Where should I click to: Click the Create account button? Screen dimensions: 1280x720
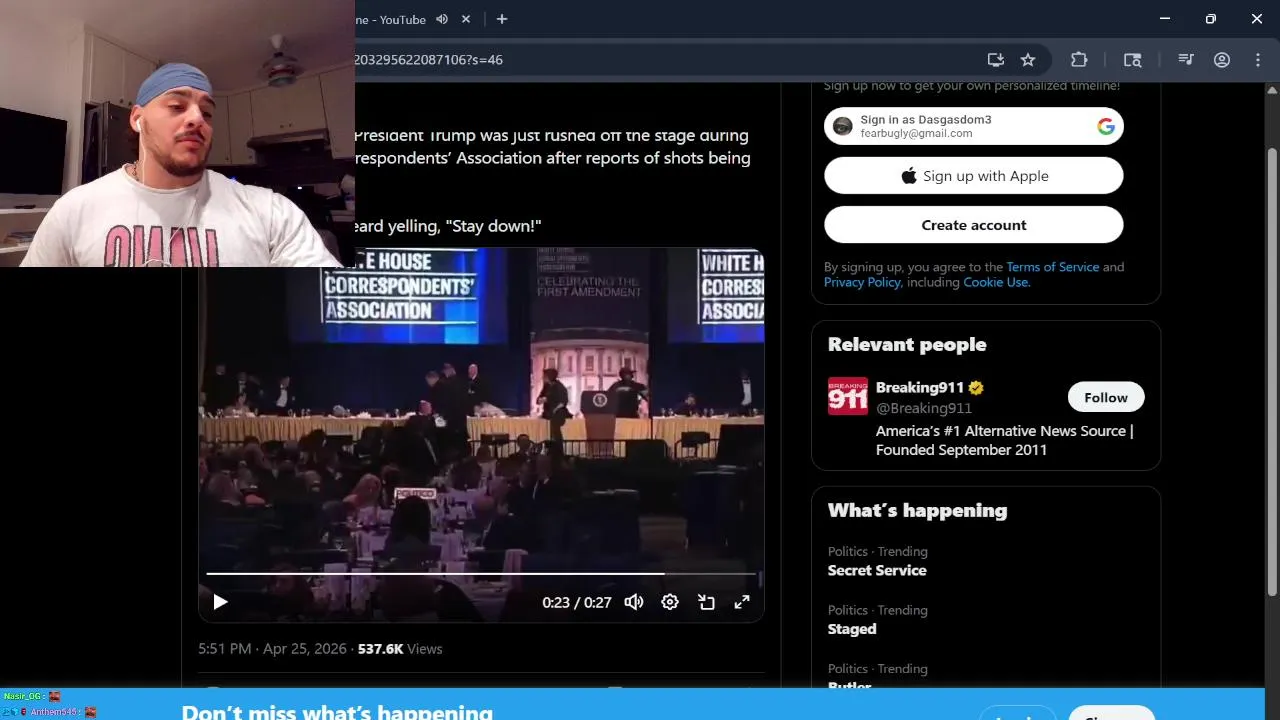point(974,225)
